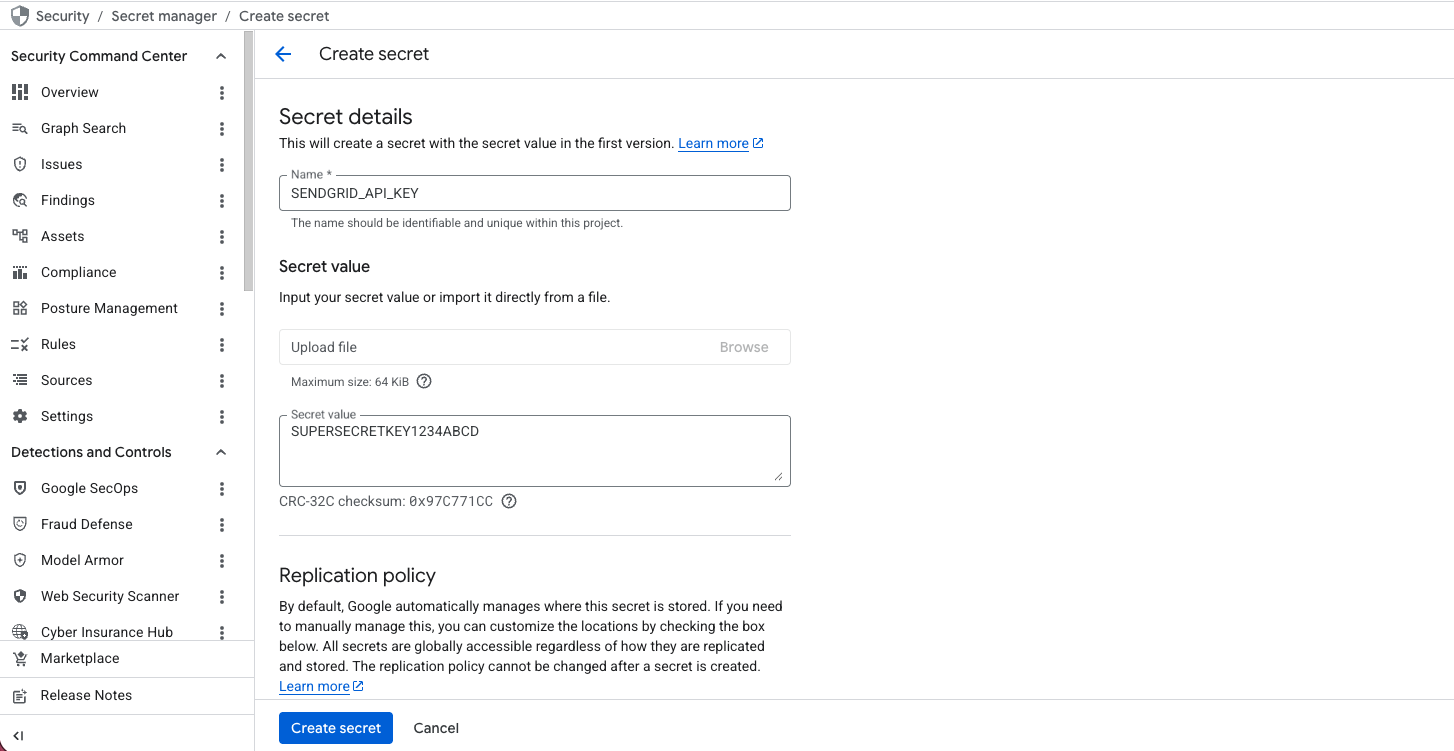1454x751 pixels.
Task: Click the back arrow beside Create secret
Action: 283,54
